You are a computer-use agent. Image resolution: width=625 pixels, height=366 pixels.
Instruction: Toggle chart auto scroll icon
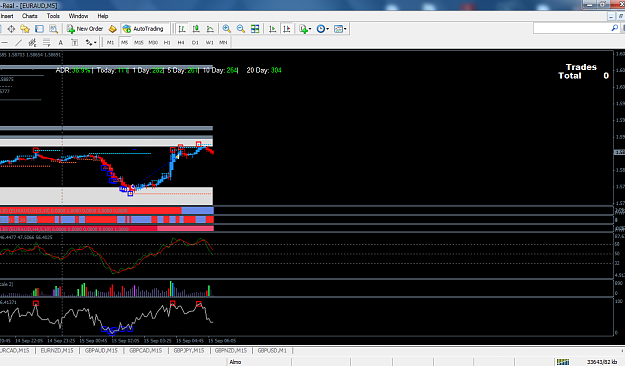coord(272,29)
